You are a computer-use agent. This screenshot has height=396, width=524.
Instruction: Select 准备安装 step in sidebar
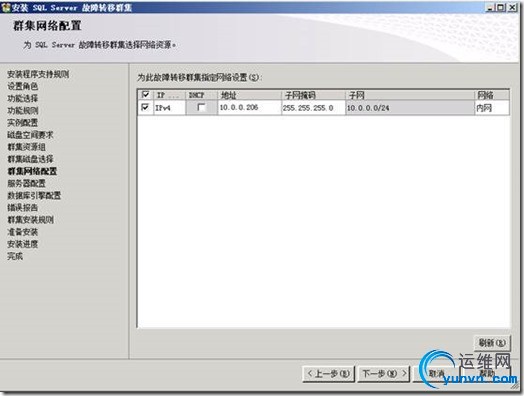[23, 232]
